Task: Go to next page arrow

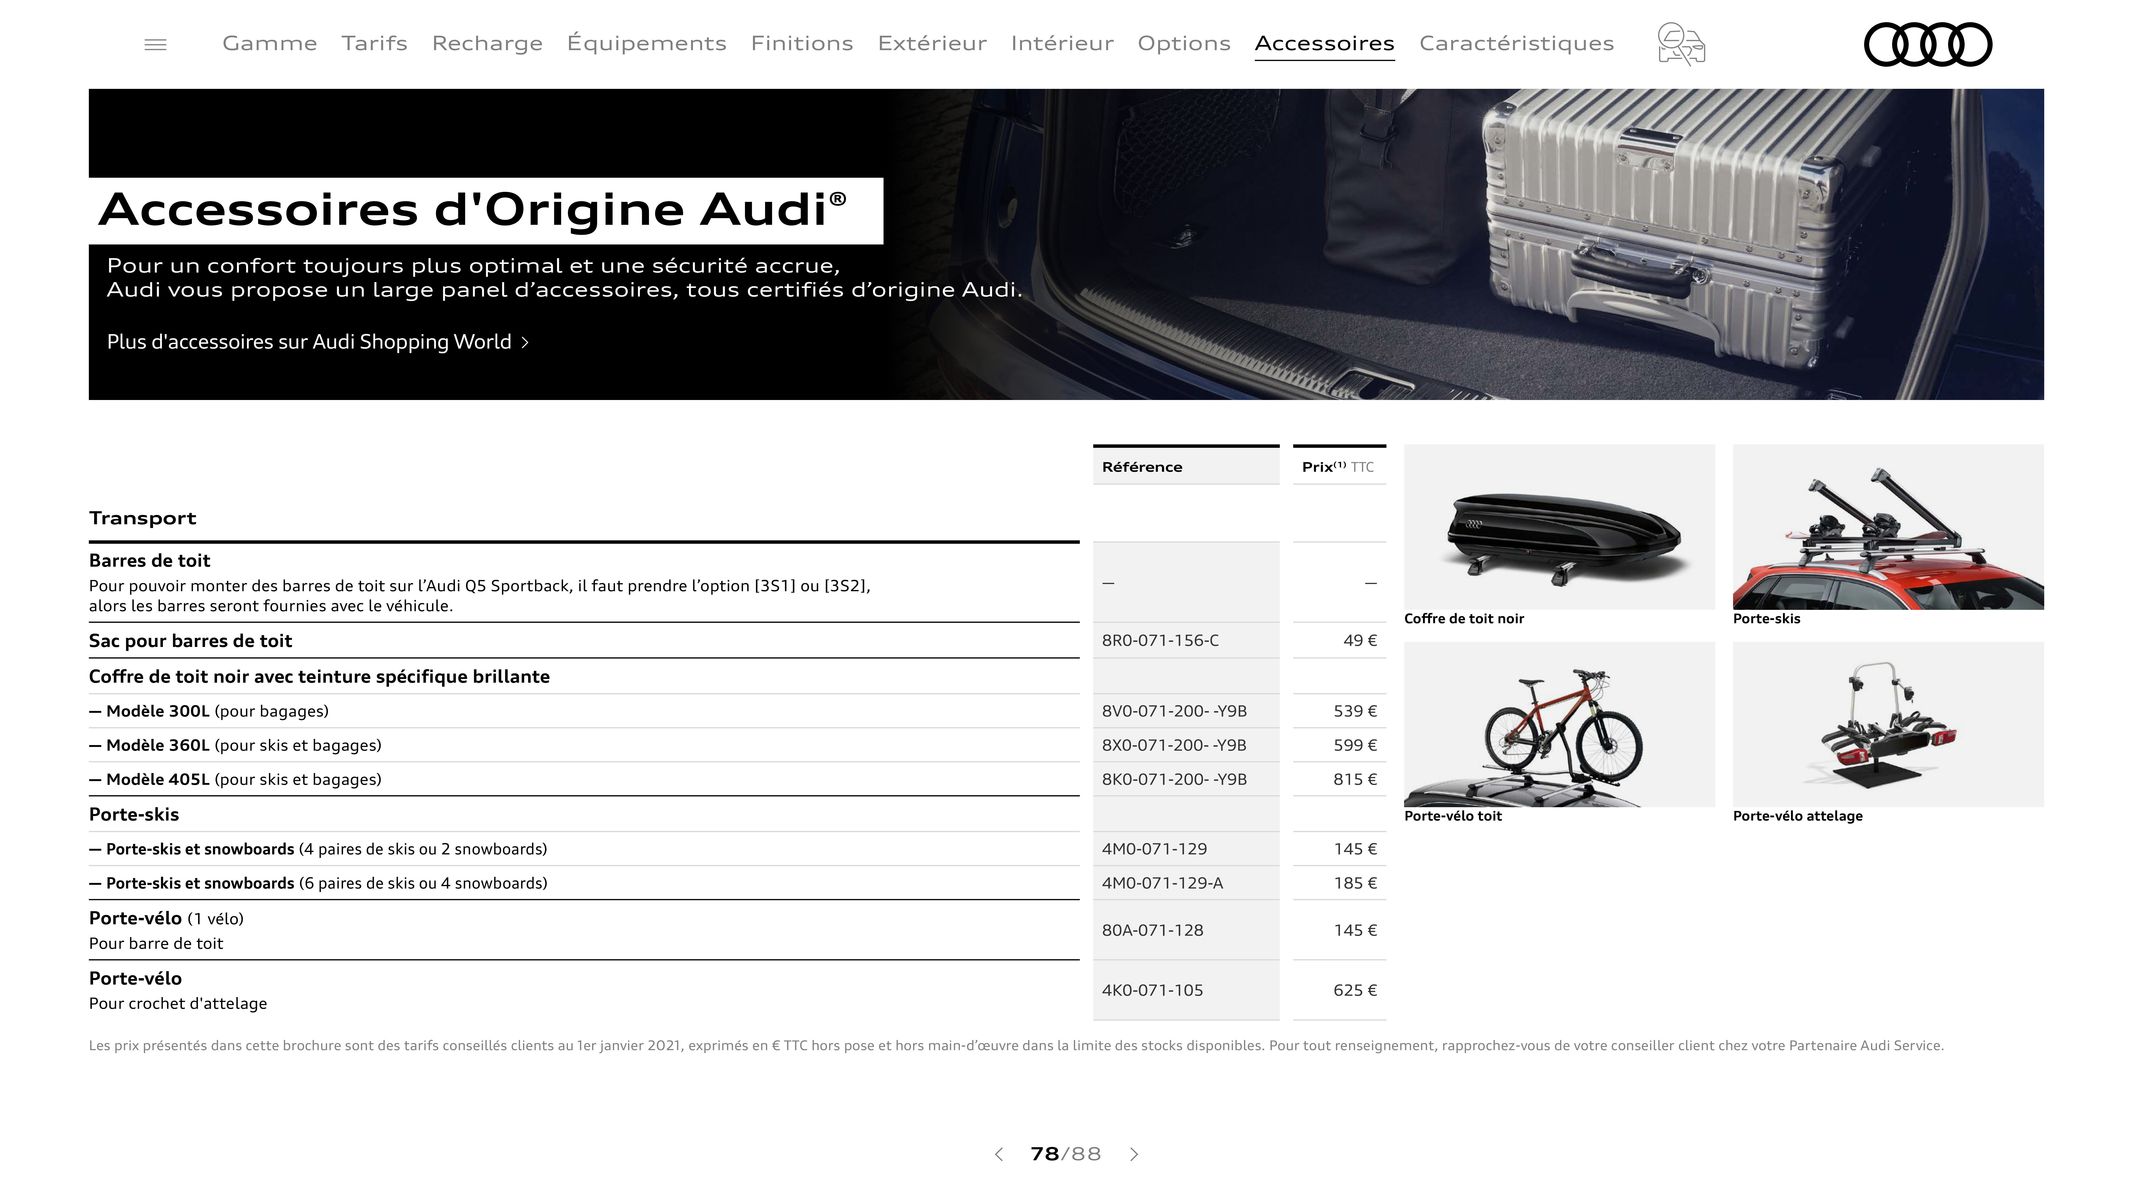Action: (1134, 1154)
